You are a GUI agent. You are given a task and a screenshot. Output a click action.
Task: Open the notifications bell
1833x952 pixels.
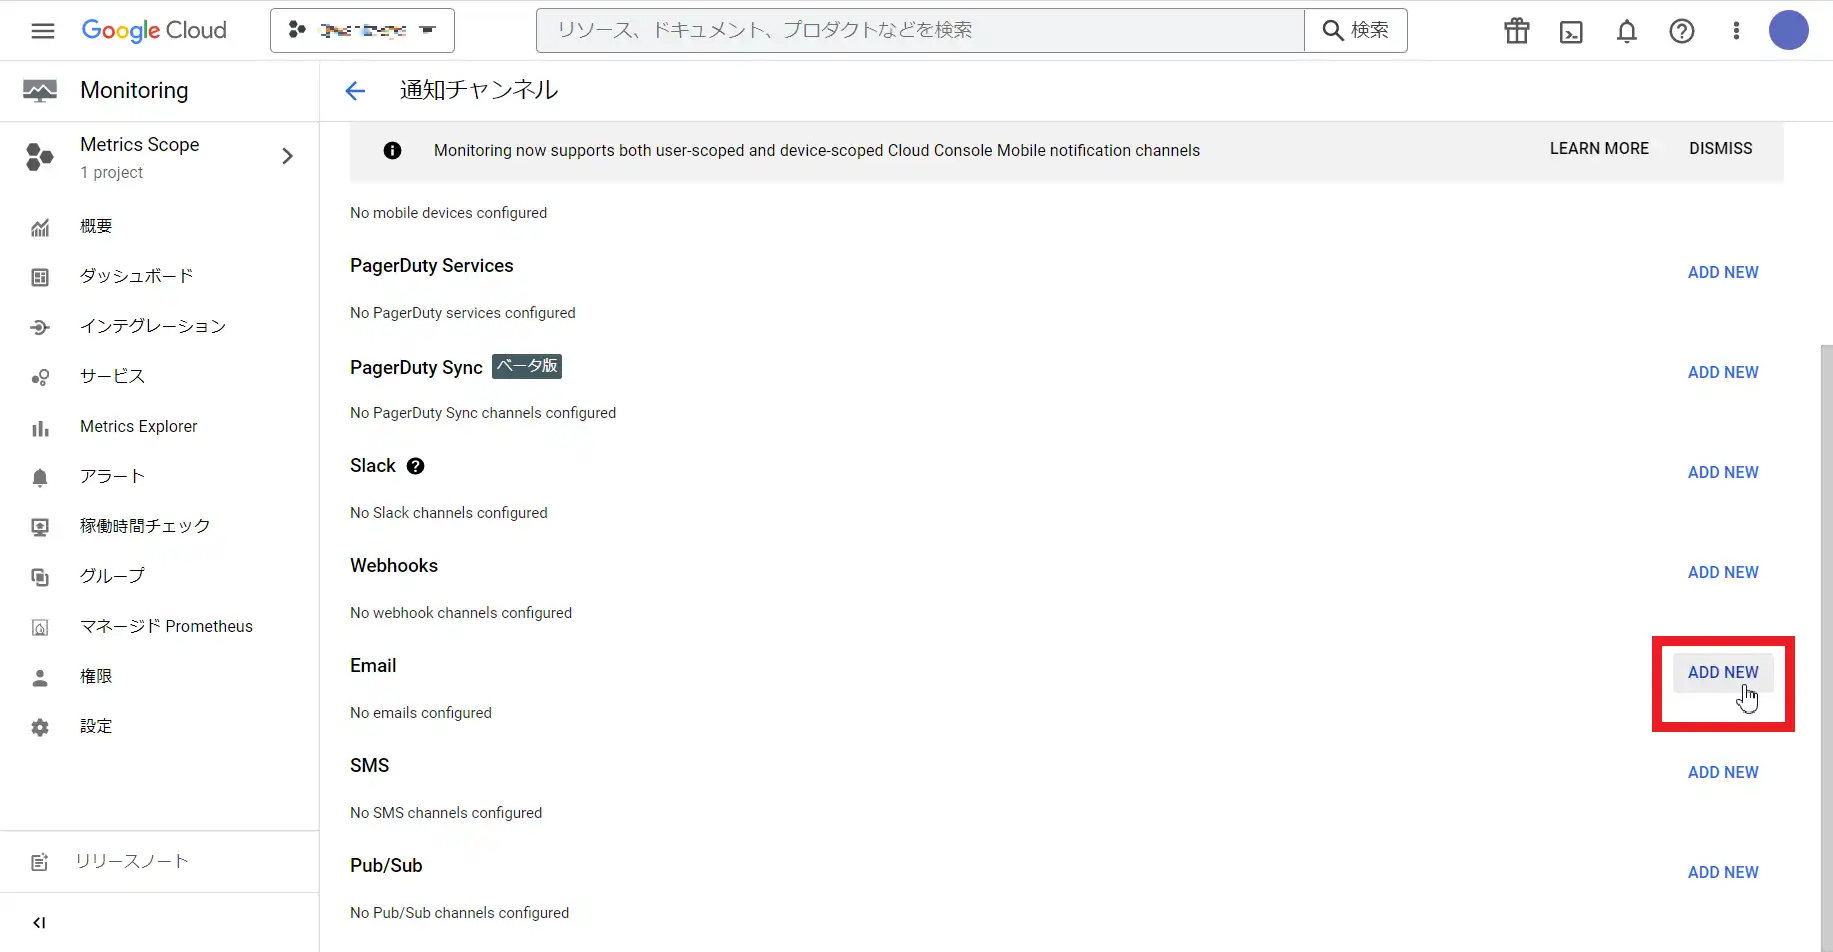1627,32
